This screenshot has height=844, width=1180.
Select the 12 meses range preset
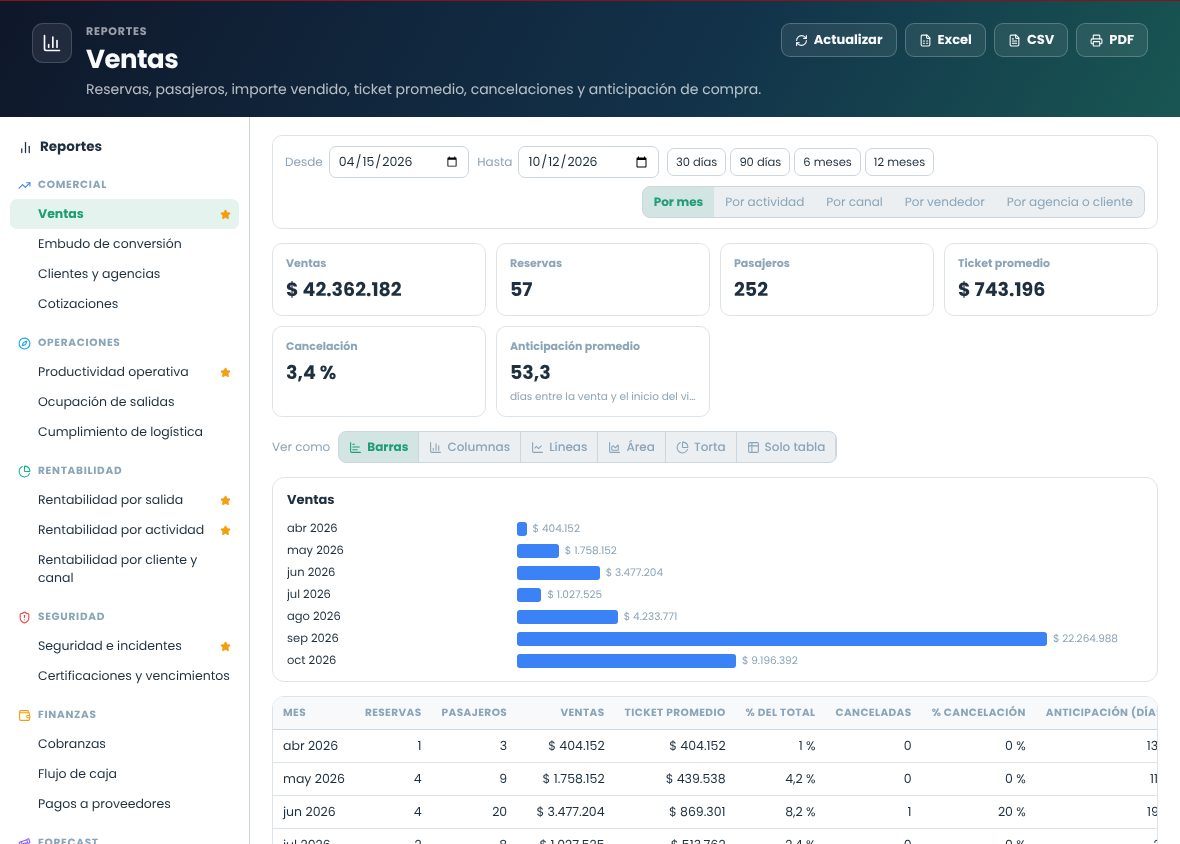coord(899,162)
